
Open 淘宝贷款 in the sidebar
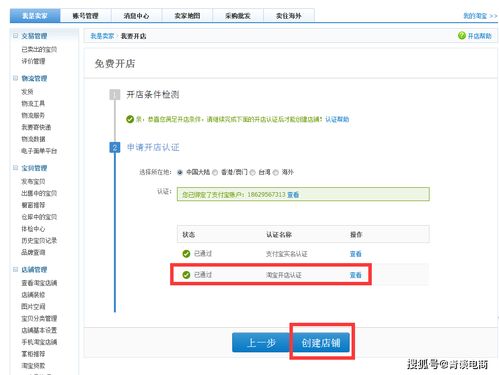(x=33, y=366)
